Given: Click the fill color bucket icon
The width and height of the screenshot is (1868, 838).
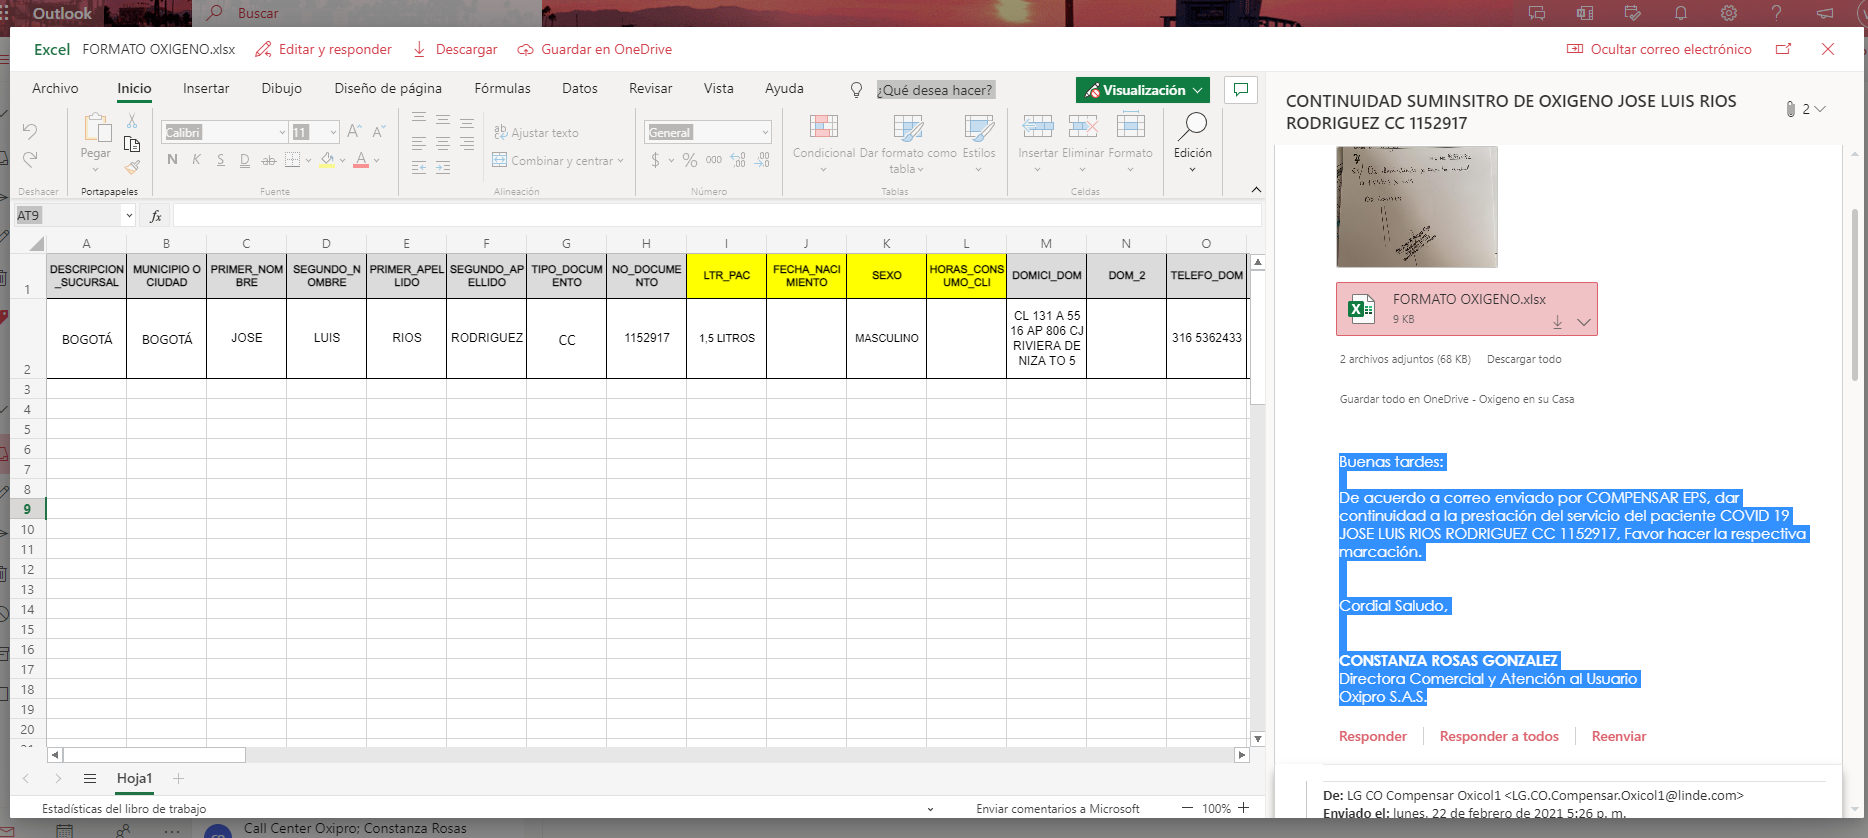Looking at the screenshot, I should pyautogui.click(x=327, y=160).
